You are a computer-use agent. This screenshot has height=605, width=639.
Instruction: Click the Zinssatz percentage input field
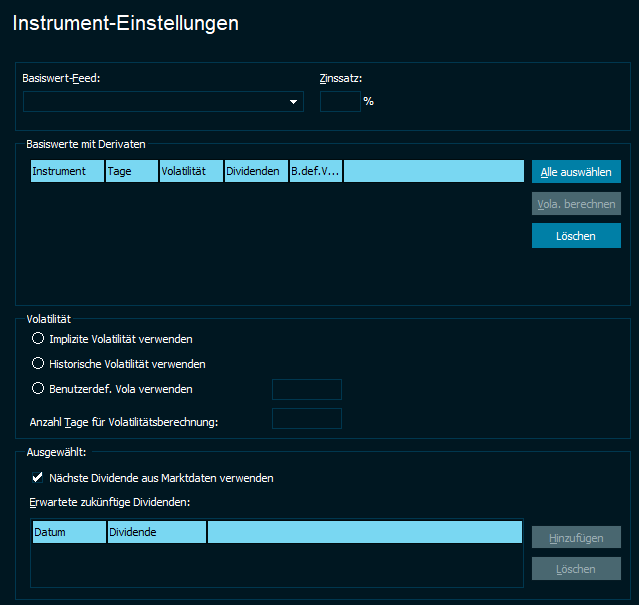[340, 102]
